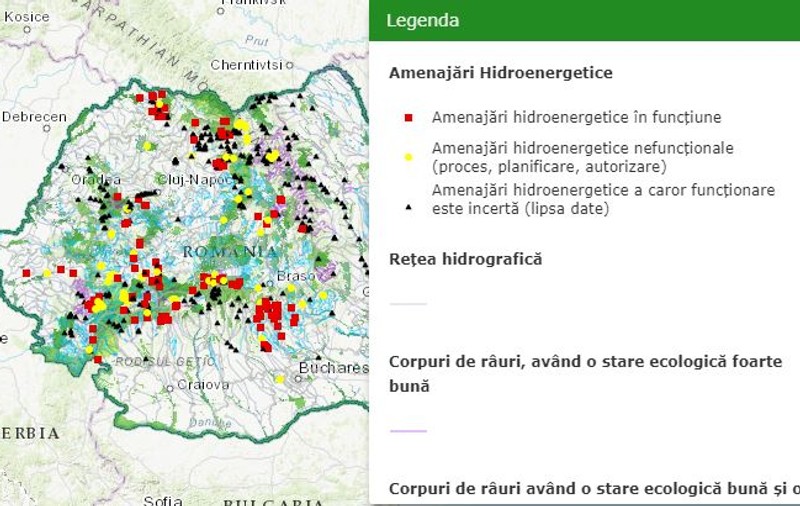
Task: Click the yellow hydropower marker near Bucharest
Action: click(x=280, y=379)
